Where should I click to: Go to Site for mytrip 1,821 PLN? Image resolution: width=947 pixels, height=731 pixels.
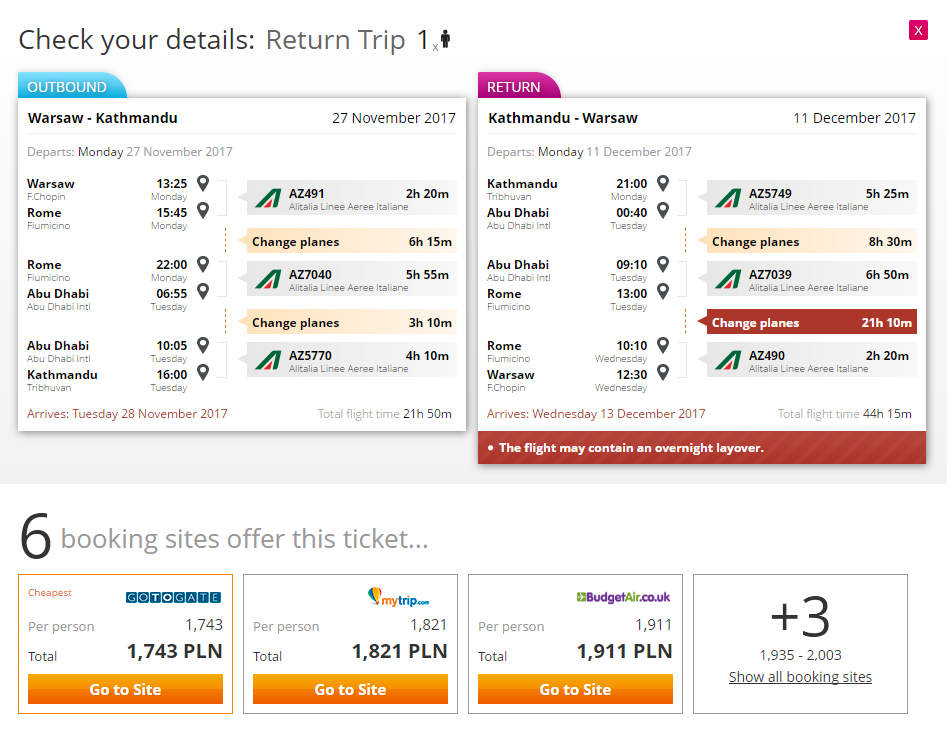pos(350,689)
